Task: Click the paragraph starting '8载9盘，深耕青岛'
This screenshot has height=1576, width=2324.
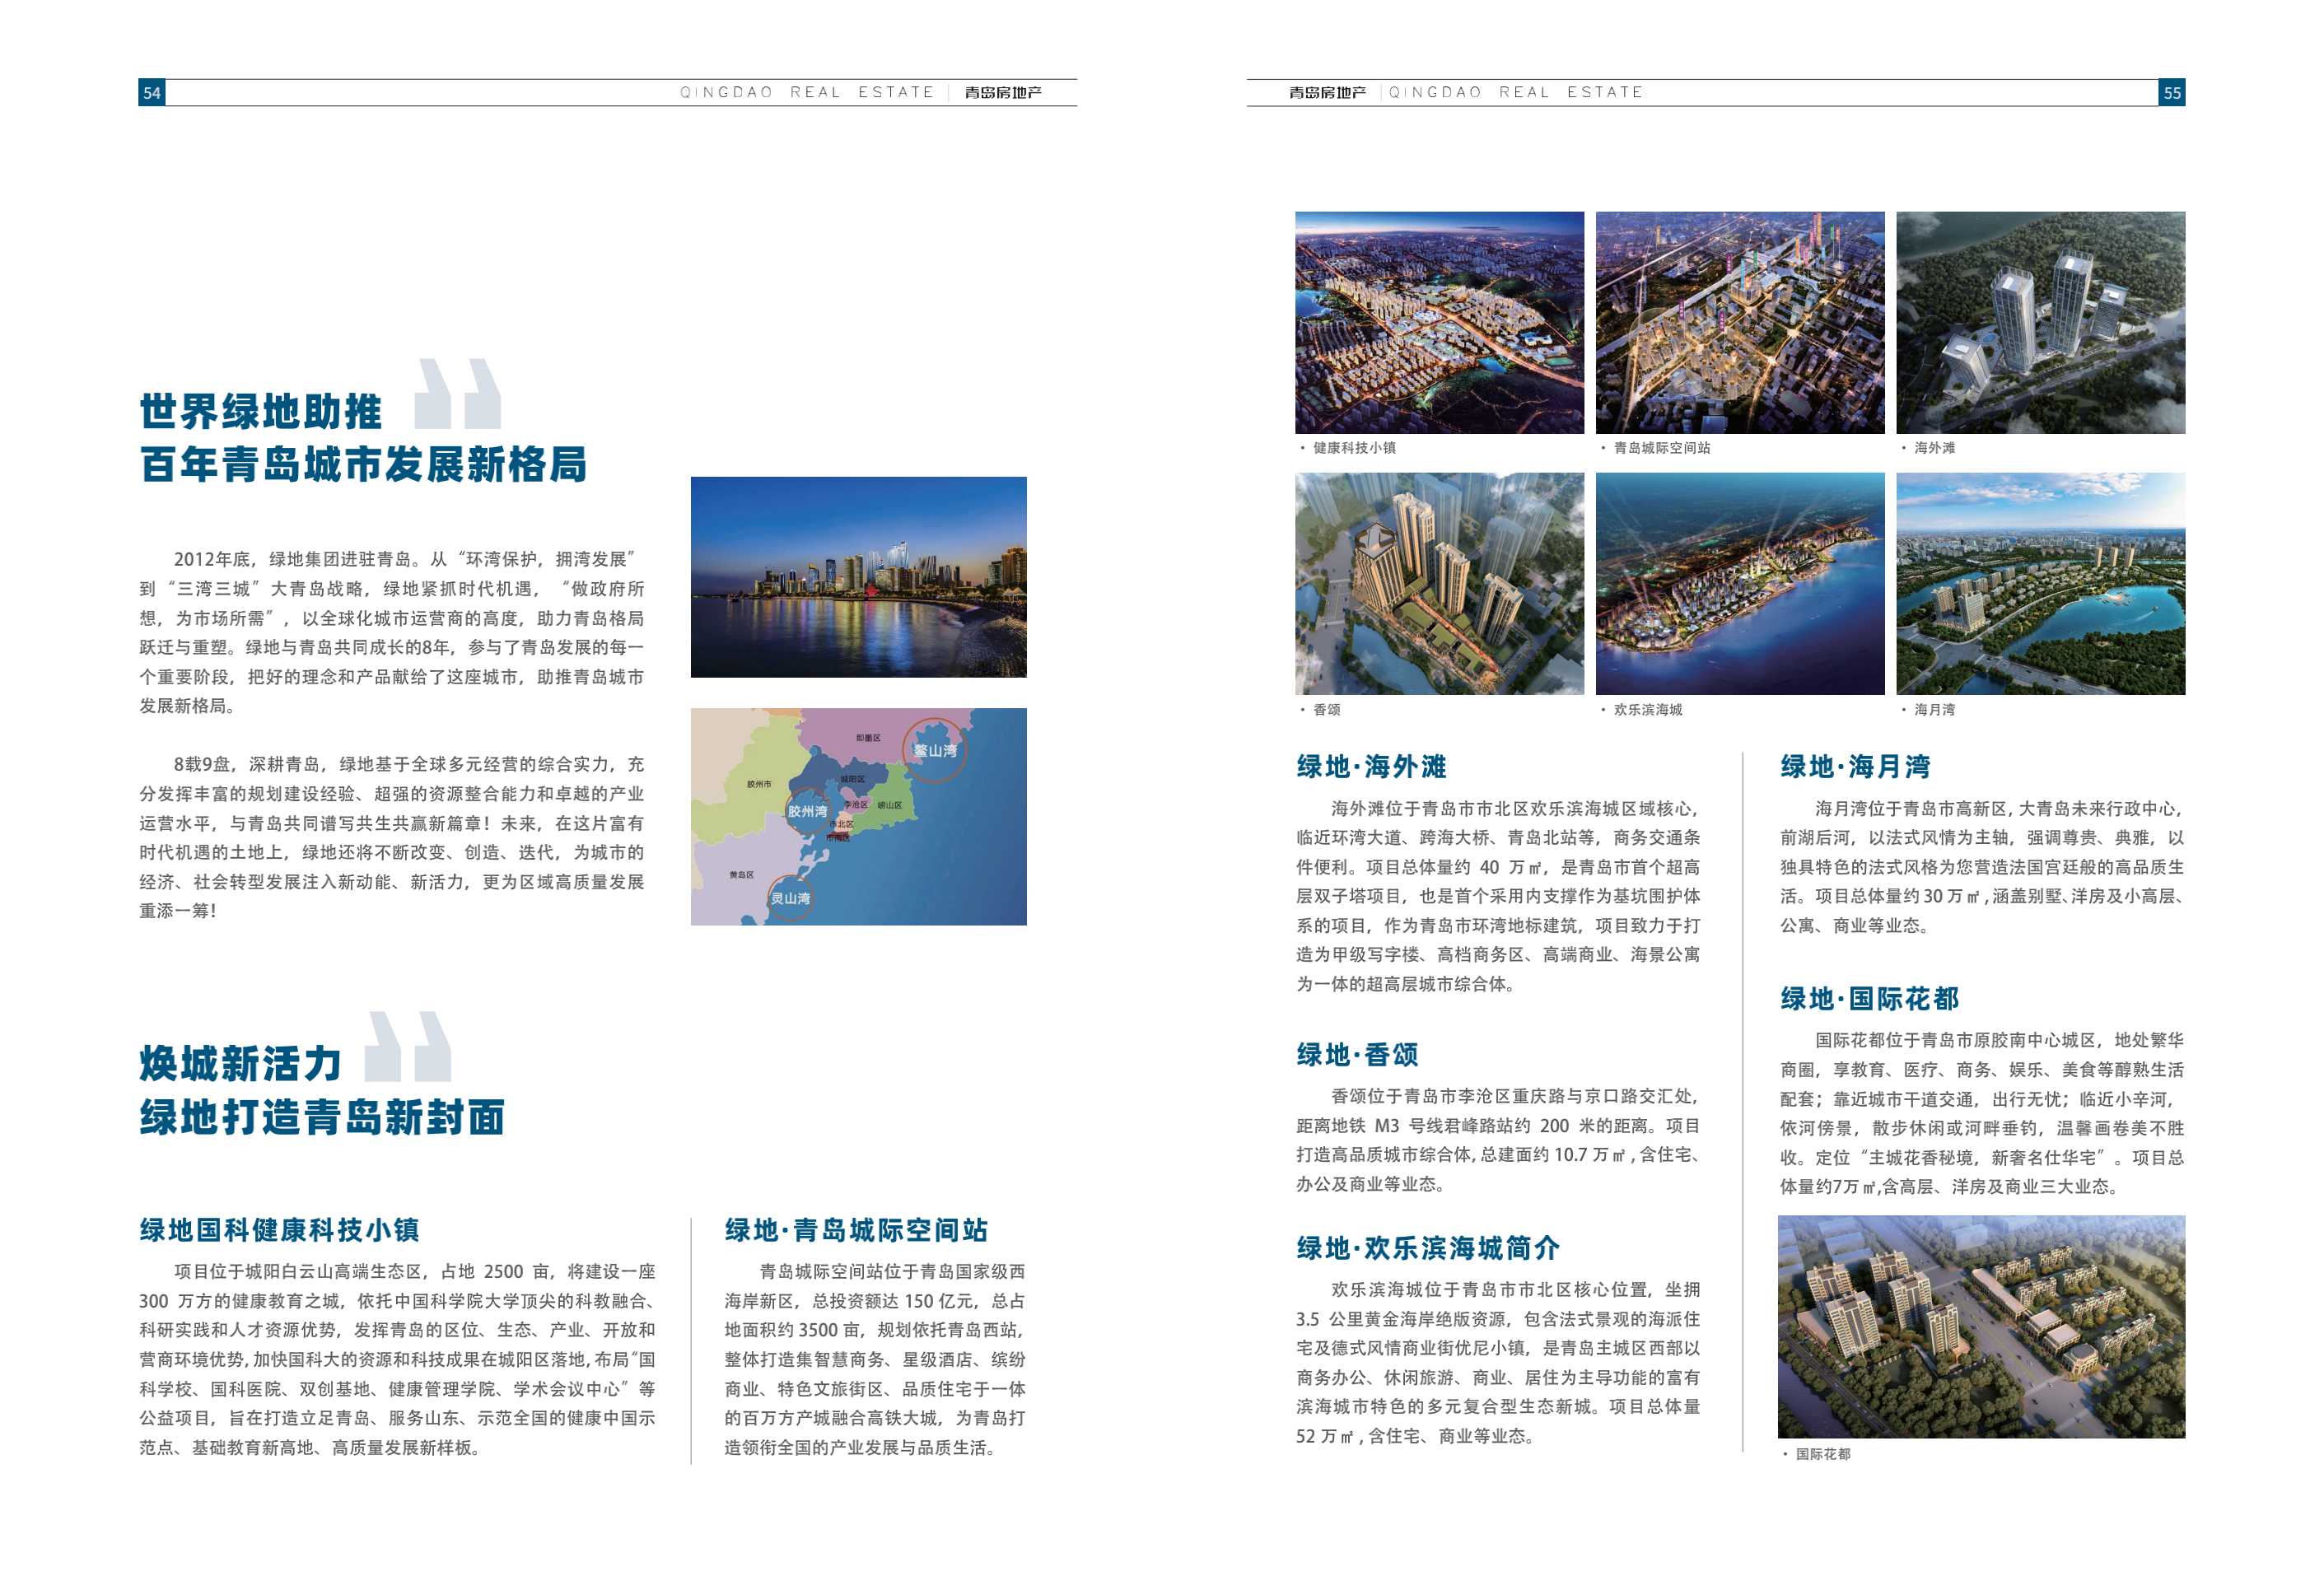Action: (x=391, y=837)
